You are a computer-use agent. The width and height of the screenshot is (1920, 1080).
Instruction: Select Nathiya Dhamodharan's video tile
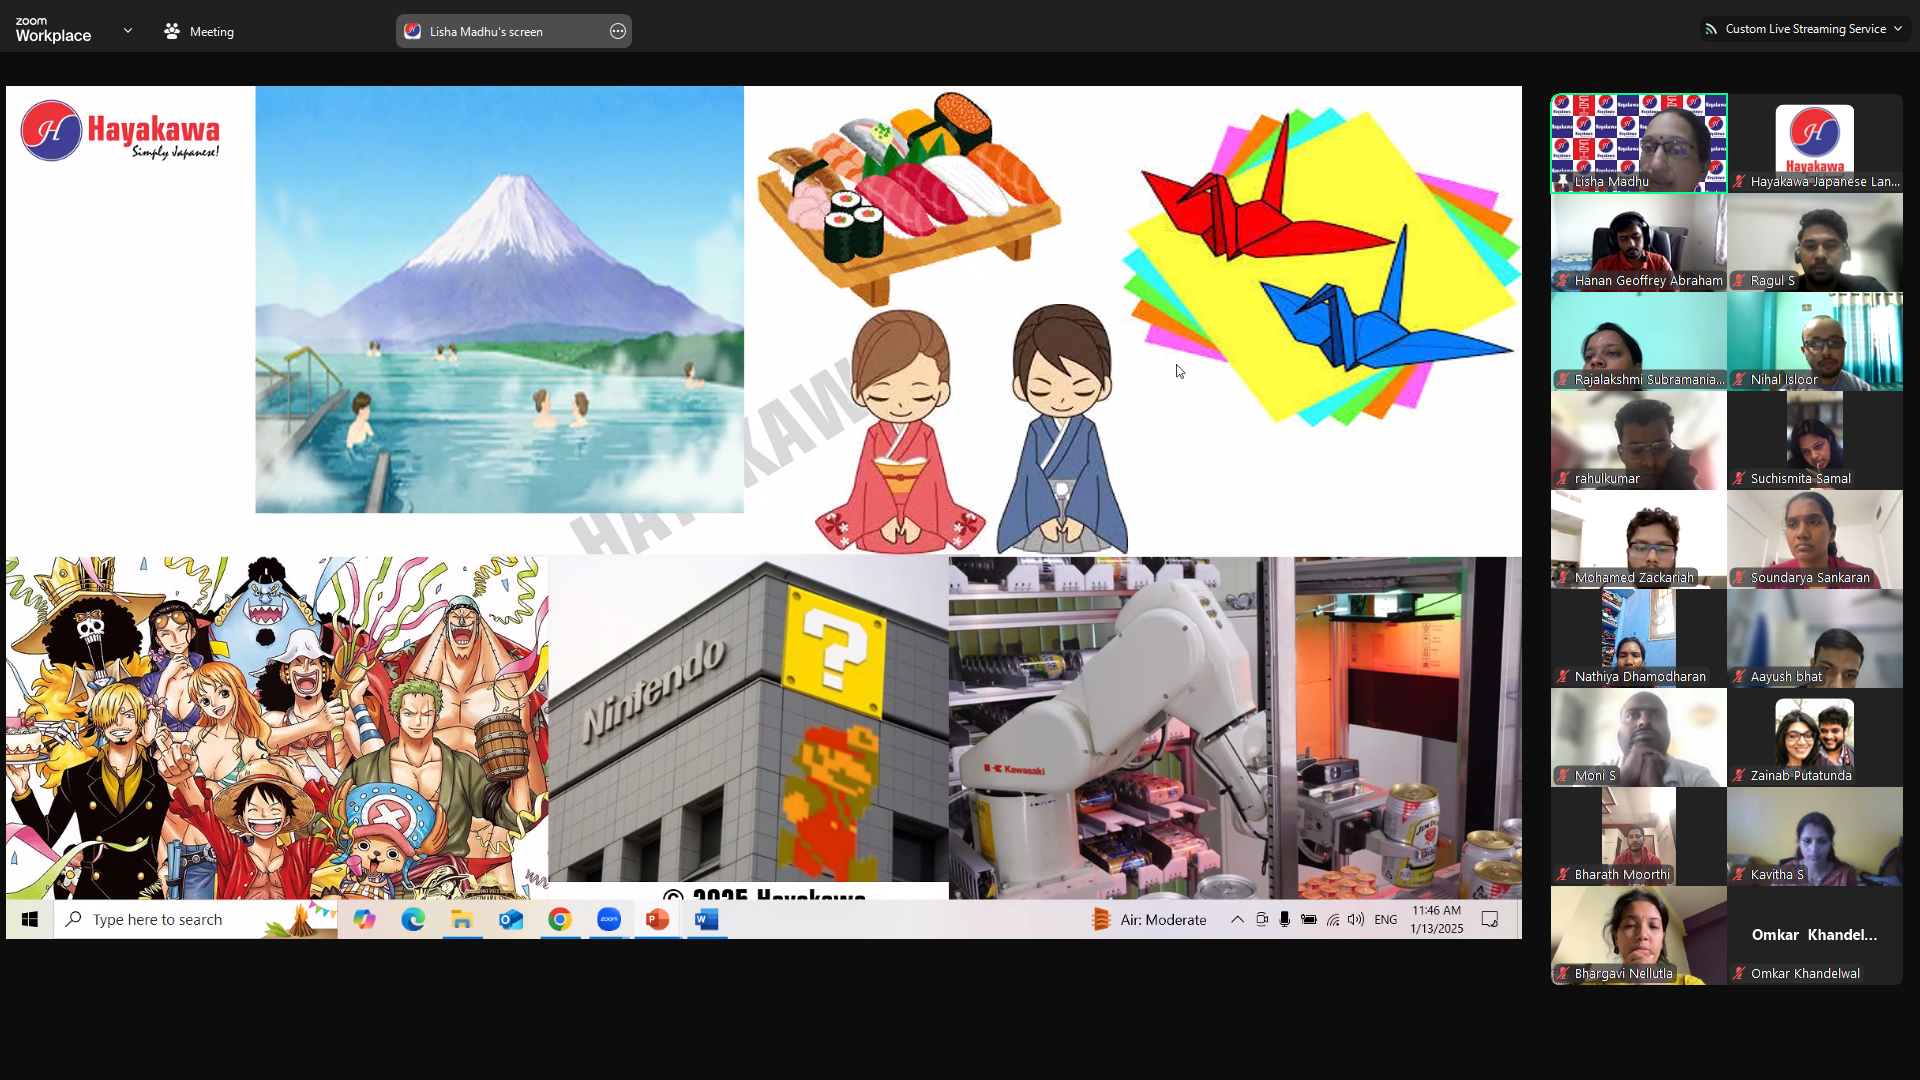coord(1639,638)
